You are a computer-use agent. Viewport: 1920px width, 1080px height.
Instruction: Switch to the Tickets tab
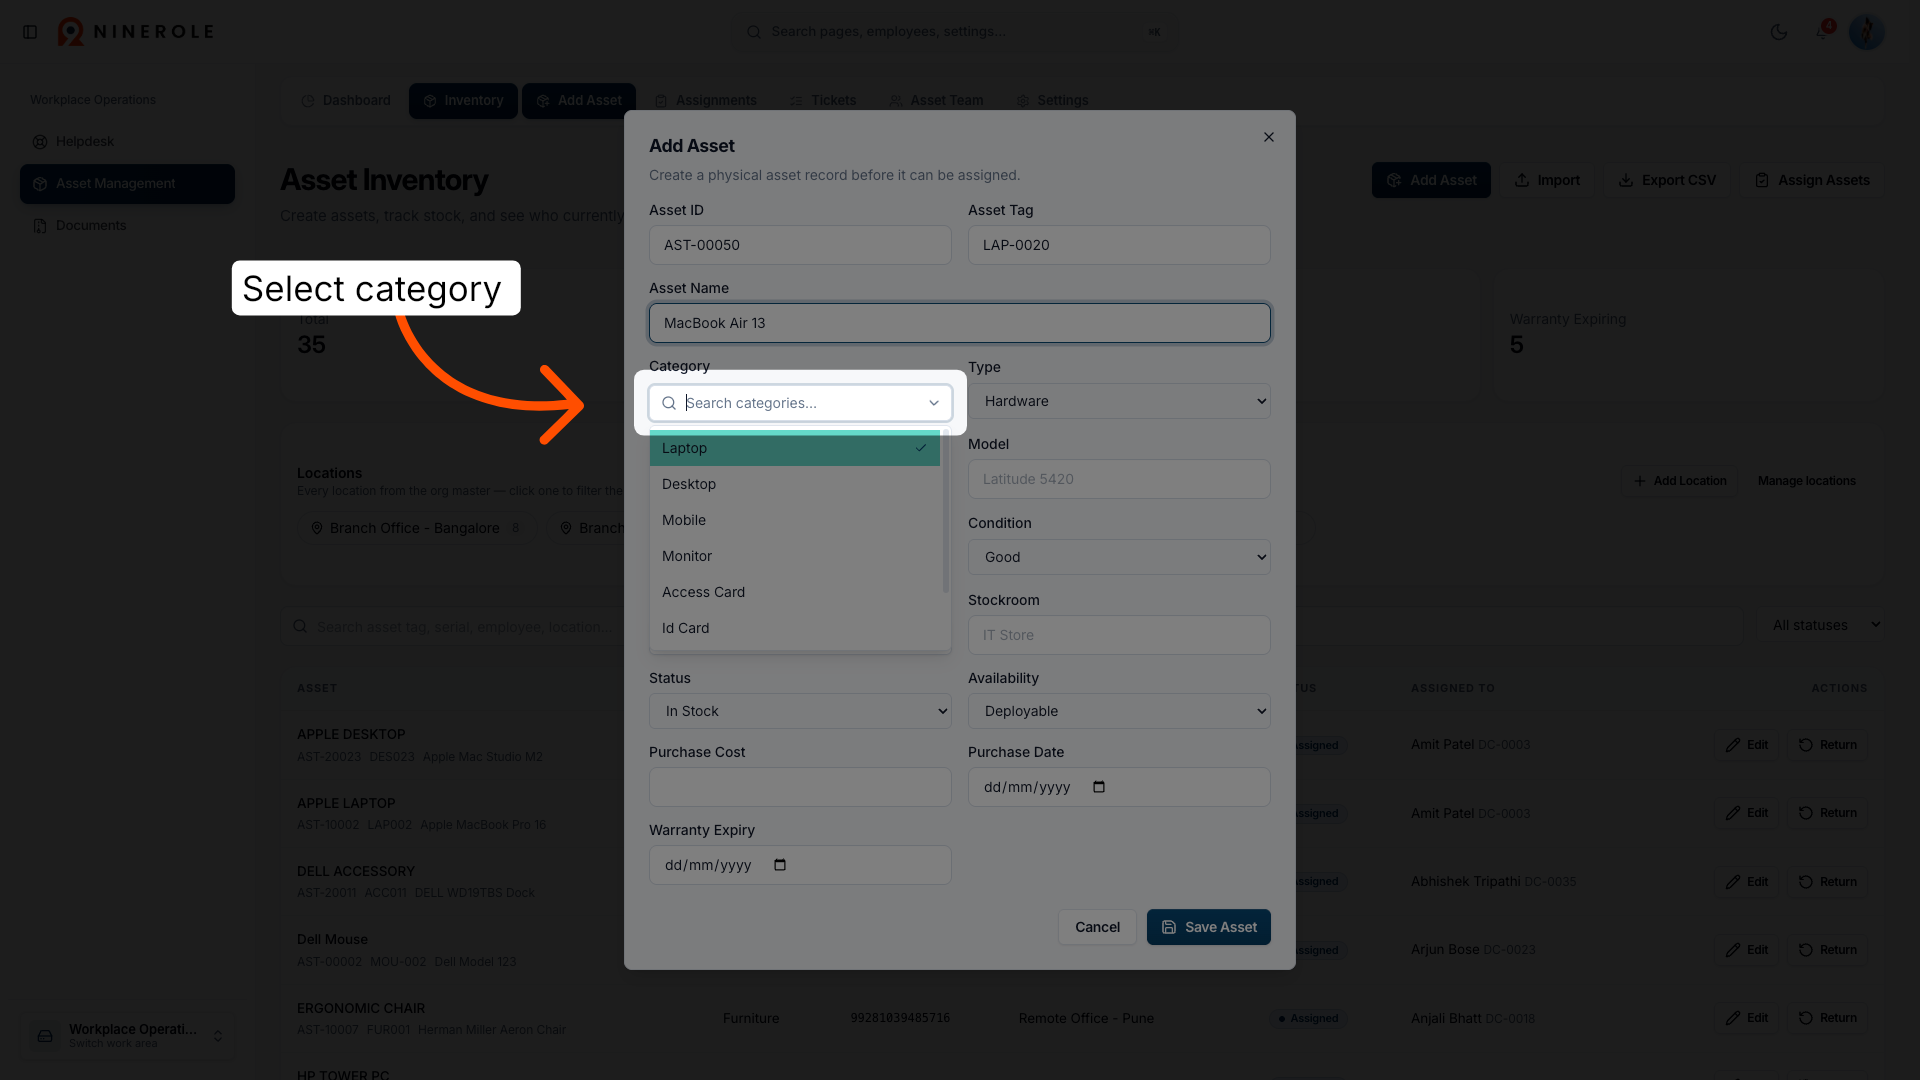823,101
